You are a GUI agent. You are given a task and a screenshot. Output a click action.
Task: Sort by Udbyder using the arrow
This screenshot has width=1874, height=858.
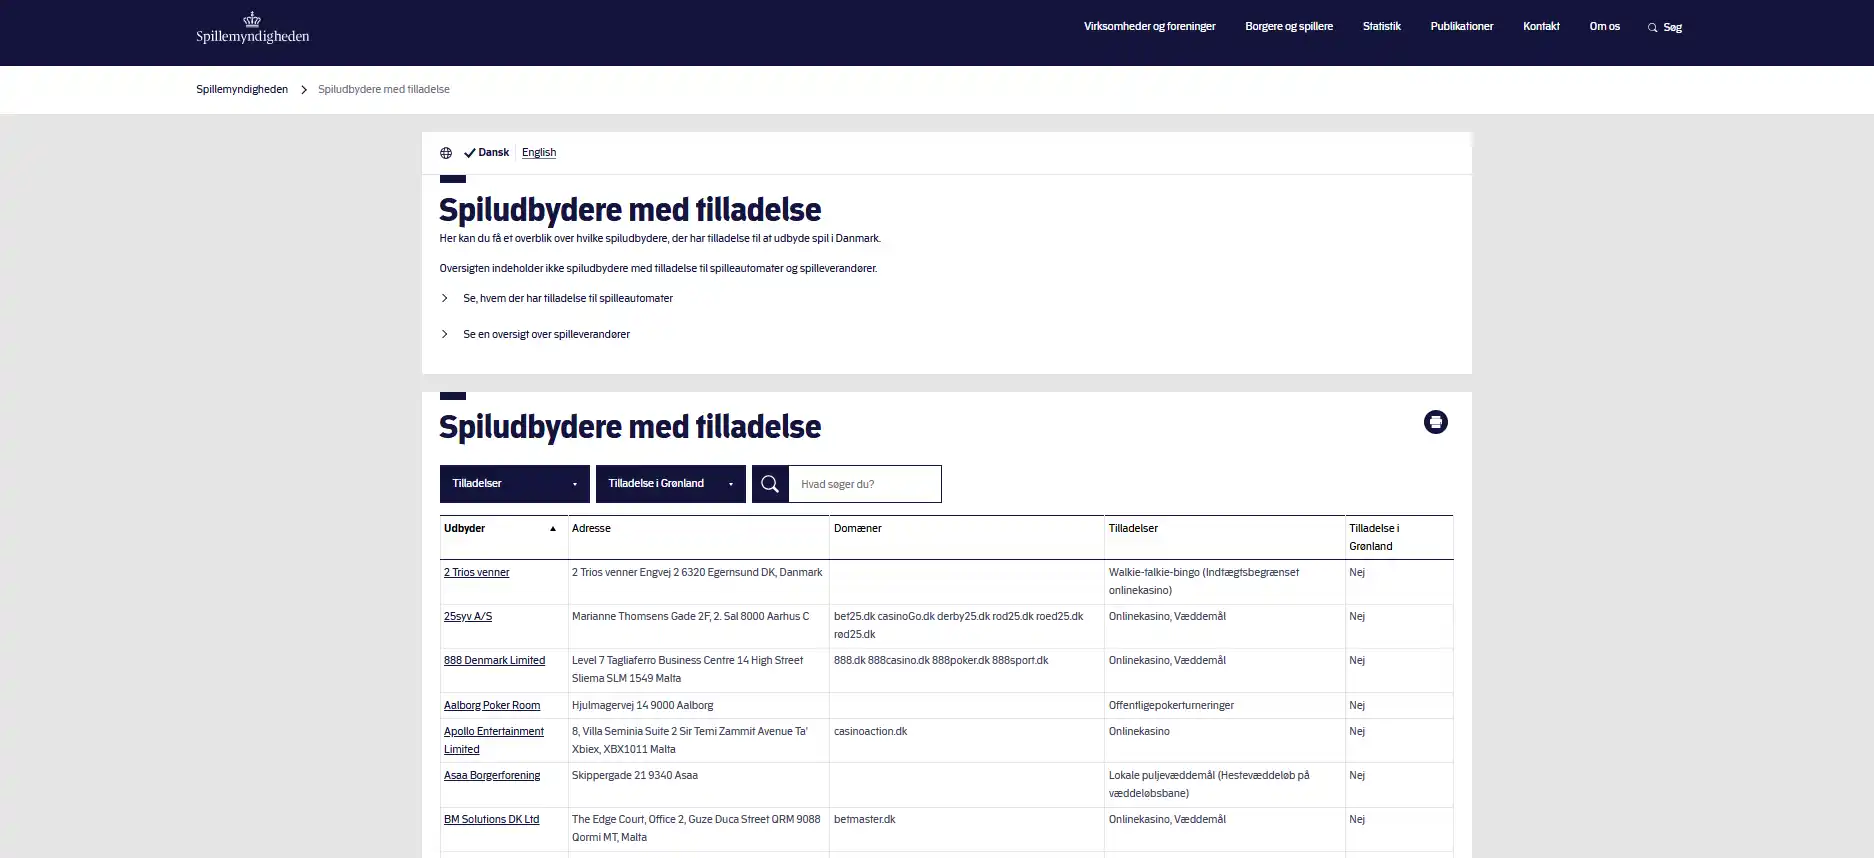point(553,528)
